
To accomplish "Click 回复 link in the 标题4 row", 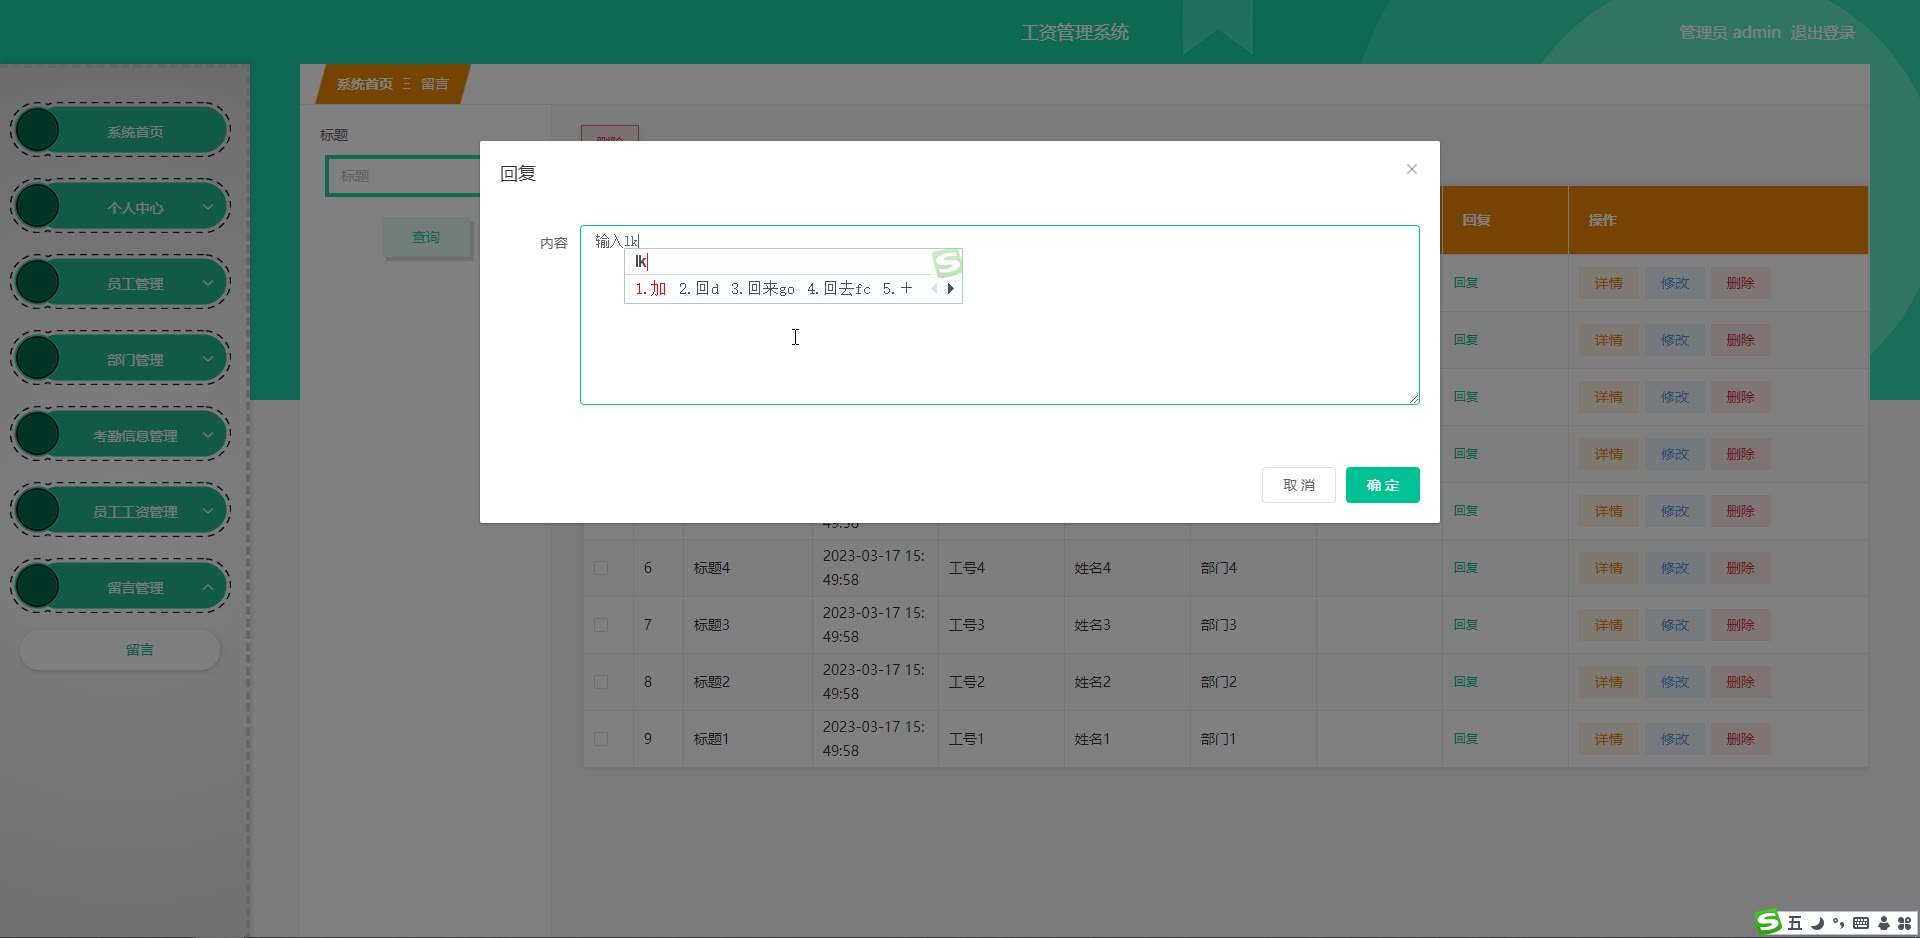I will (1466, 568).
